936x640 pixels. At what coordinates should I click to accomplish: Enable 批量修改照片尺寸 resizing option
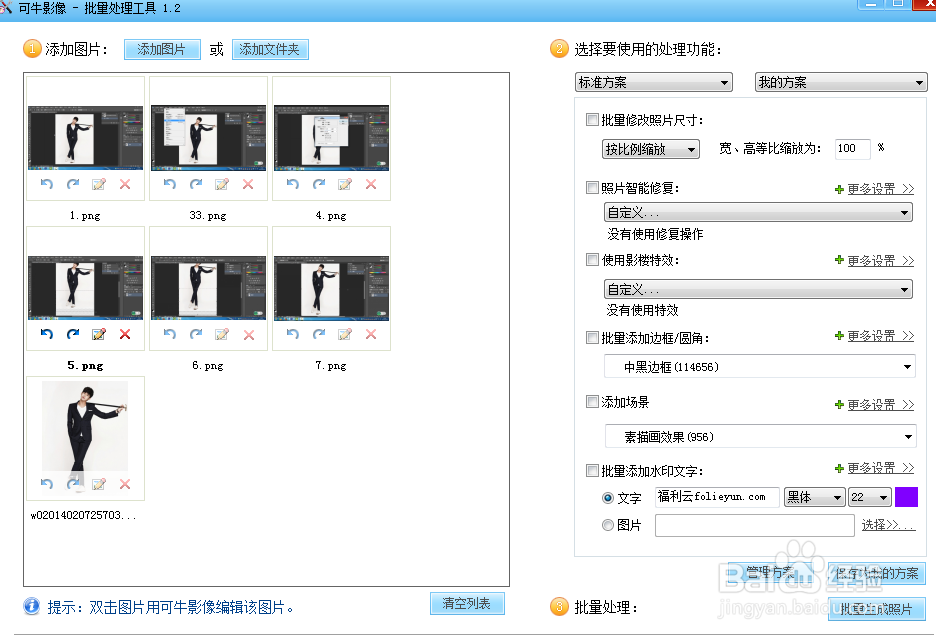click(590, 119)
